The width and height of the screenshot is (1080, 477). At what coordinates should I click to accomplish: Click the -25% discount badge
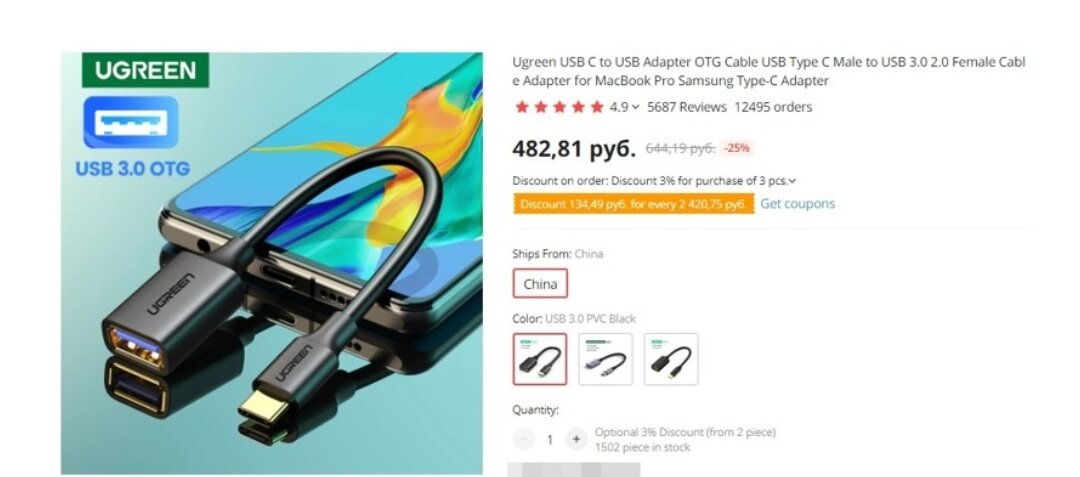[x=736, y=148]
